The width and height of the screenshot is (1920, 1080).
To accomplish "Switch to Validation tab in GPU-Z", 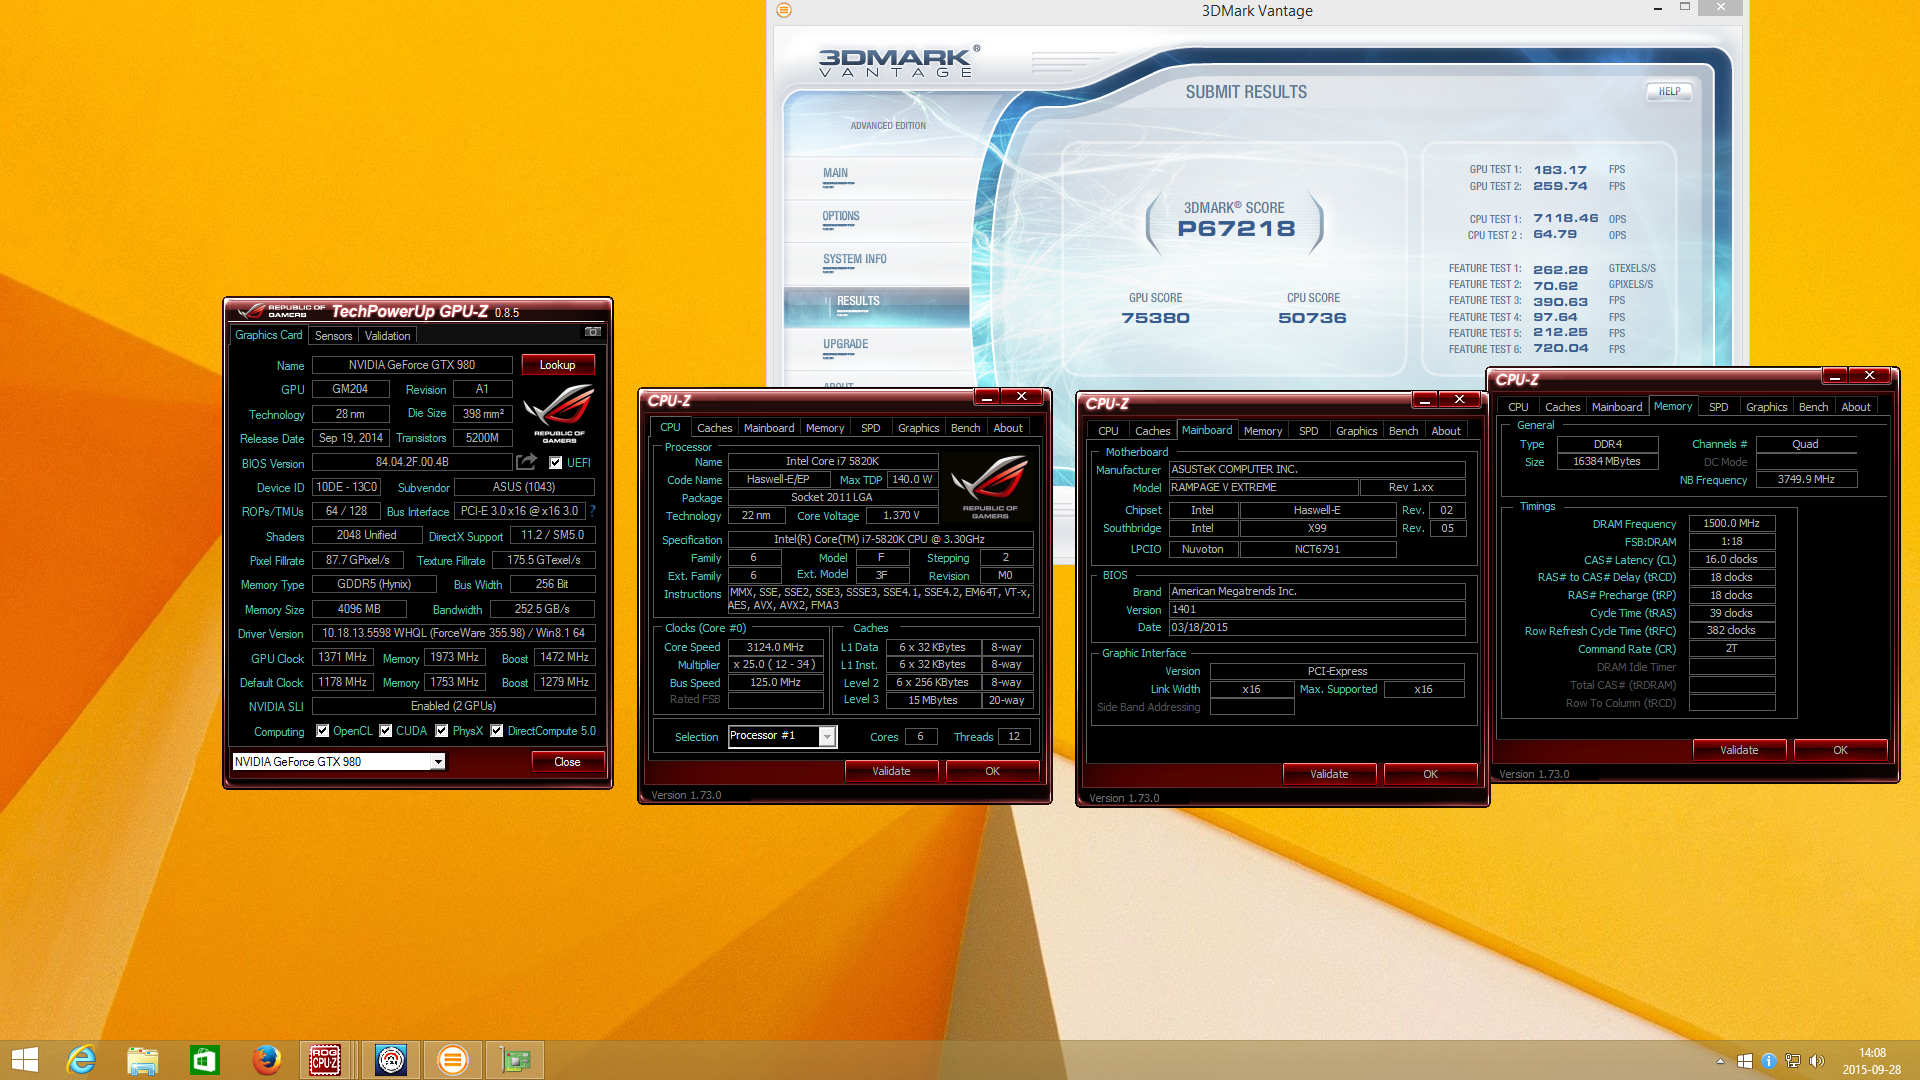I will [387, 336].
